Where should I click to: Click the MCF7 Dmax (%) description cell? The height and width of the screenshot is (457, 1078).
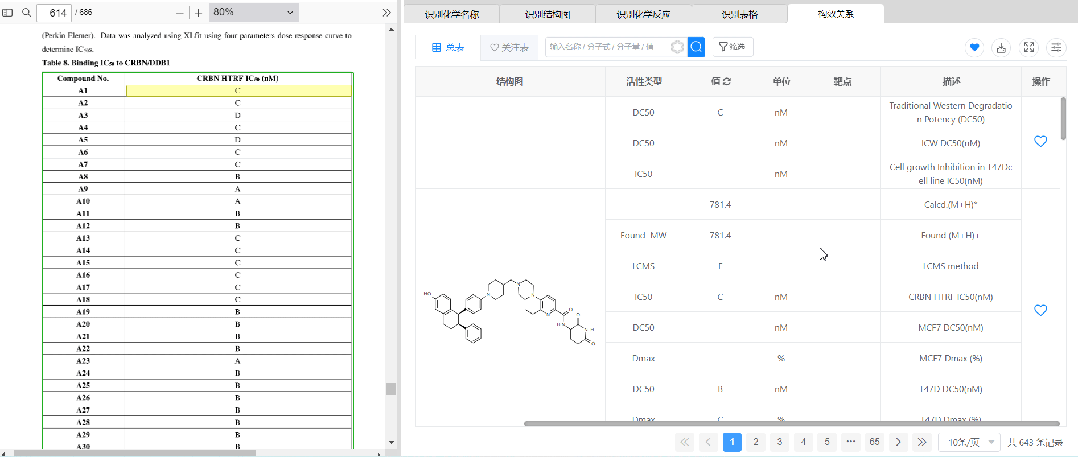pyautogui.click(x=951, y=358)
